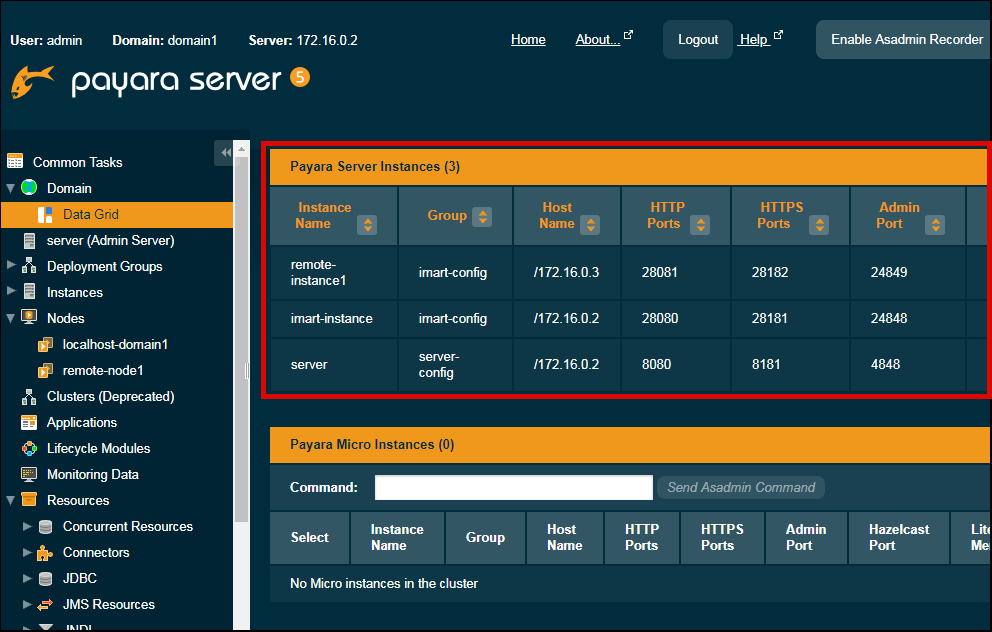Expand the JDBC resources node
The height and width of the screenshot is (632, 992).
coord(27,578)
